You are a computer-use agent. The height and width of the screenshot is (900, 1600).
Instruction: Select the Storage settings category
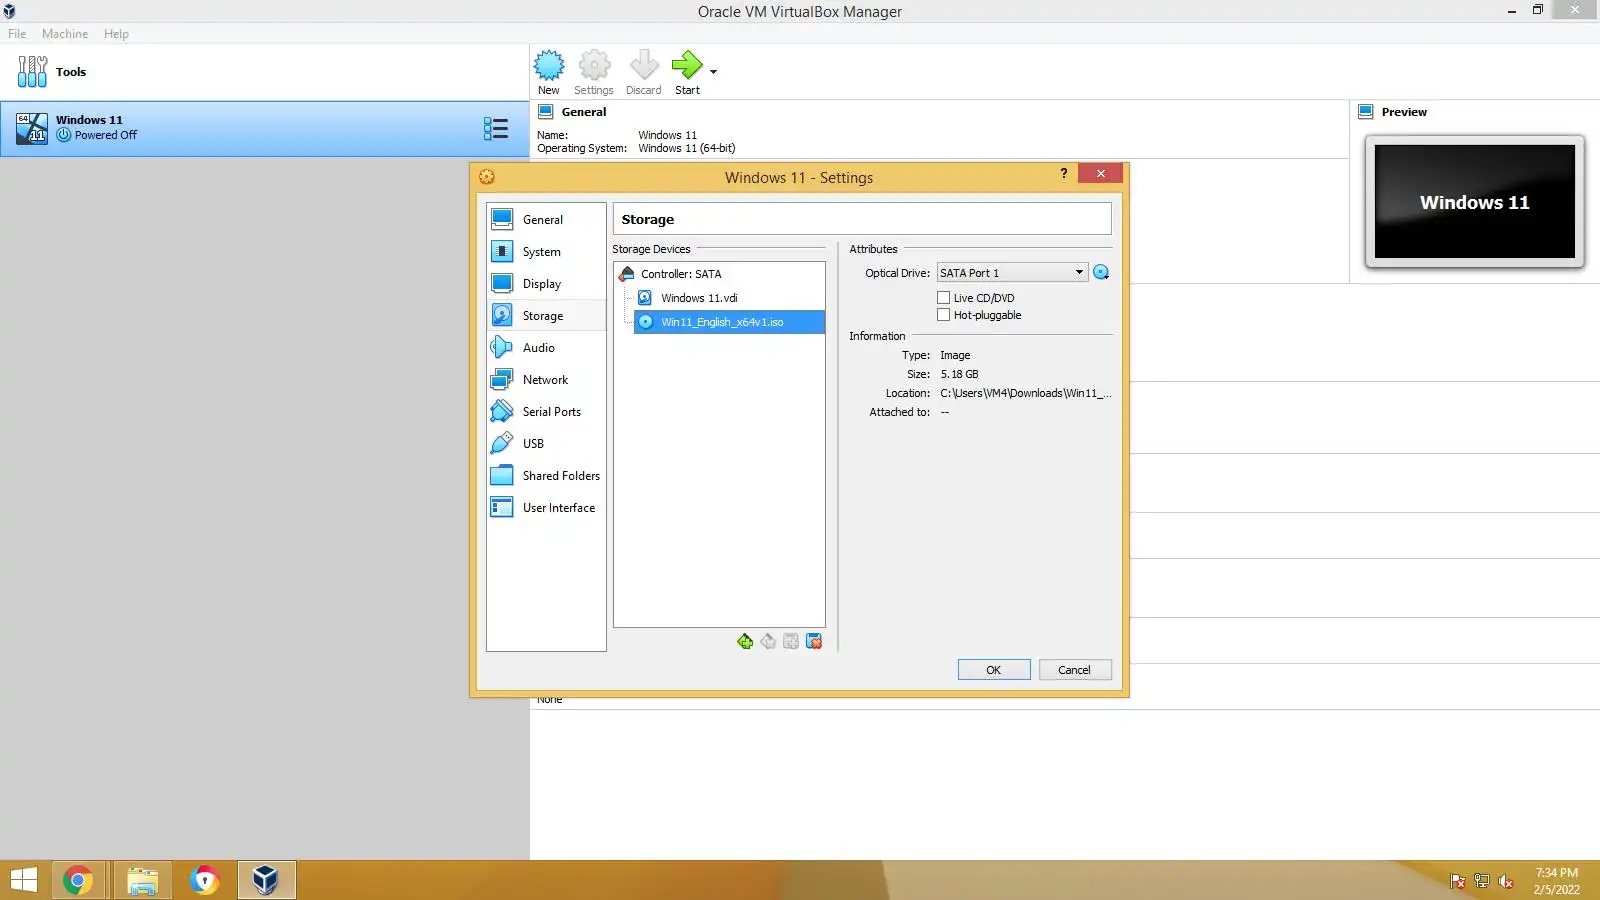pos(546,316)
